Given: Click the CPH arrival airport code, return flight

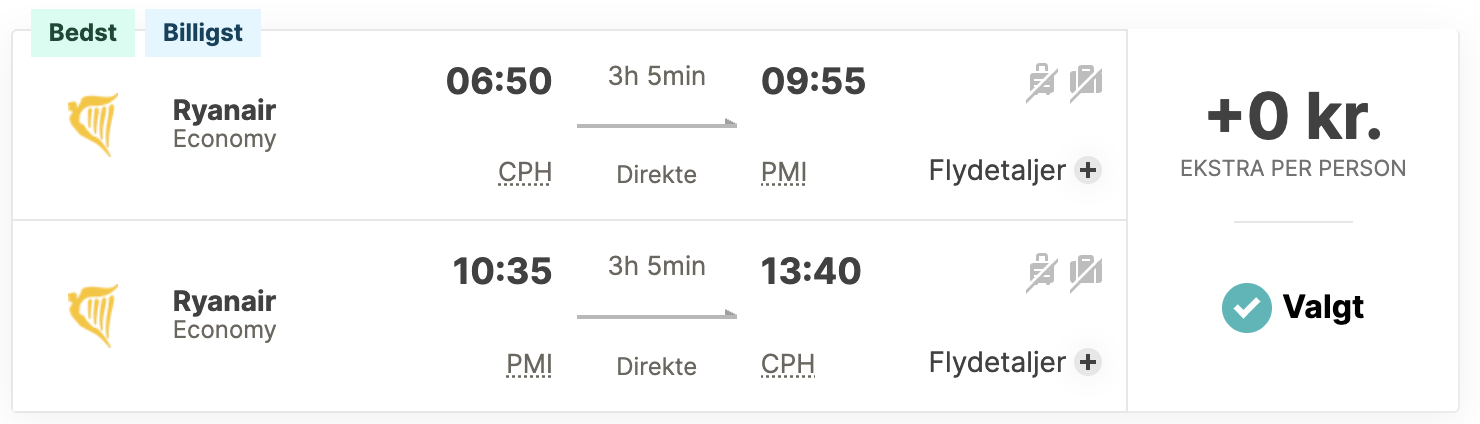Looking at the screenshot, I should click(x=788, y=364).
